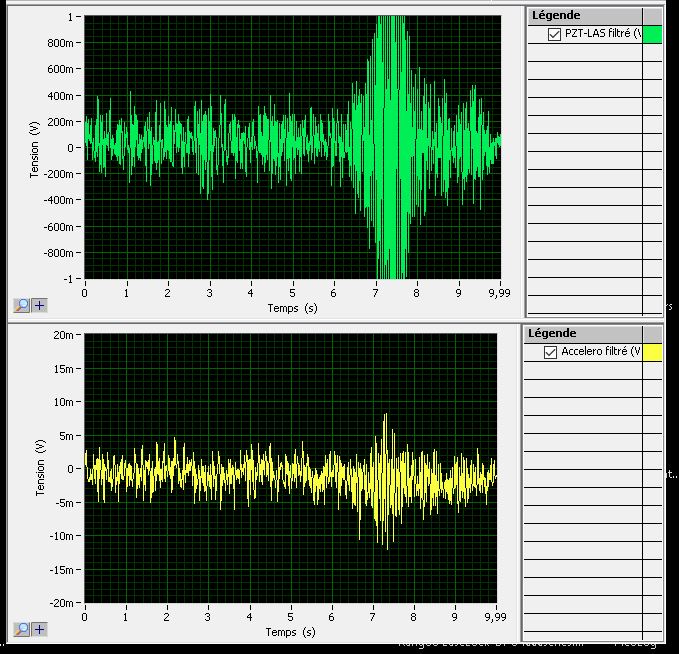Click the yellow signal peak near 7 seconds
This screenshot has width=679, height=654.
pyautogui.click(x=385, y=420)
